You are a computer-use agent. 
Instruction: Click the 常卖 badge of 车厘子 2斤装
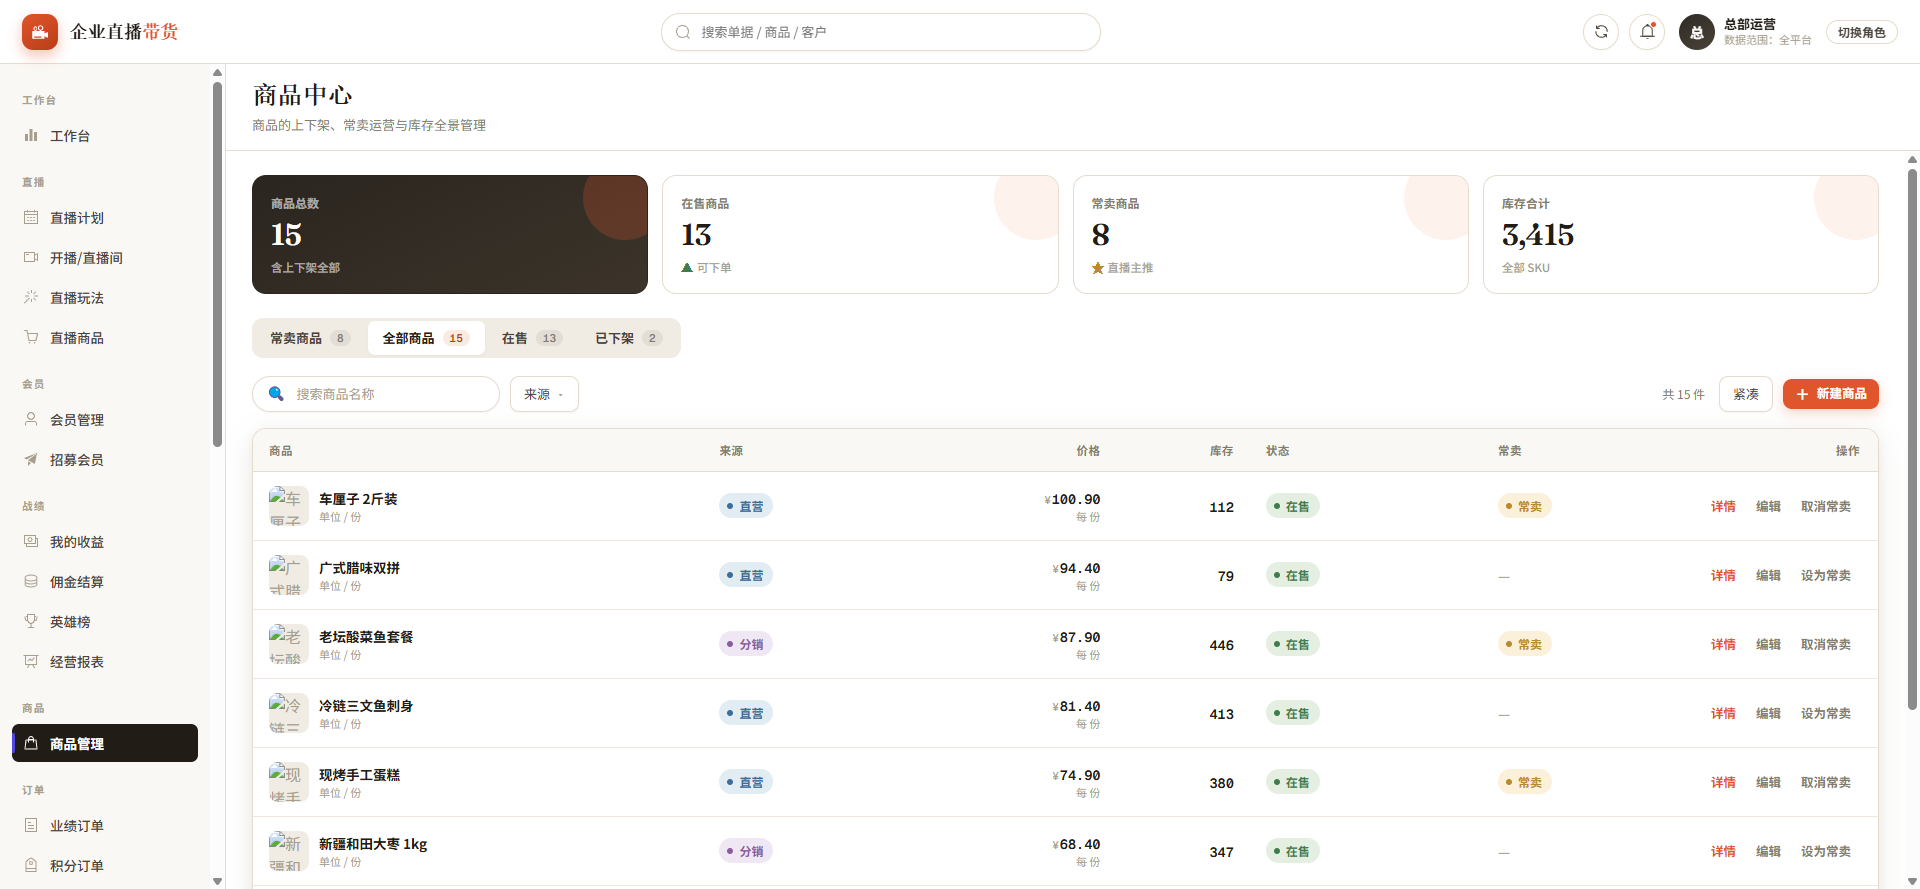[1524, 506]
